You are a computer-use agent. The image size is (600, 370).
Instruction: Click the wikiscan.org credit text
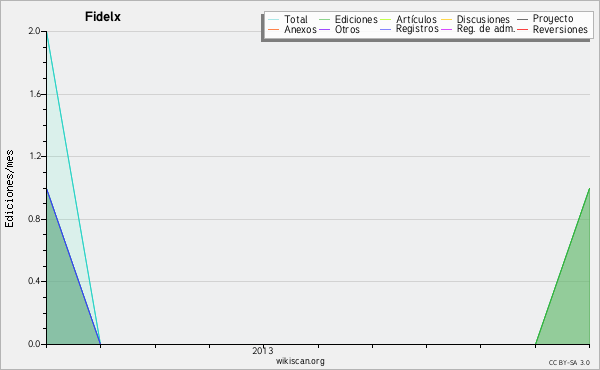pyautogui.click(x=300, y=361)
